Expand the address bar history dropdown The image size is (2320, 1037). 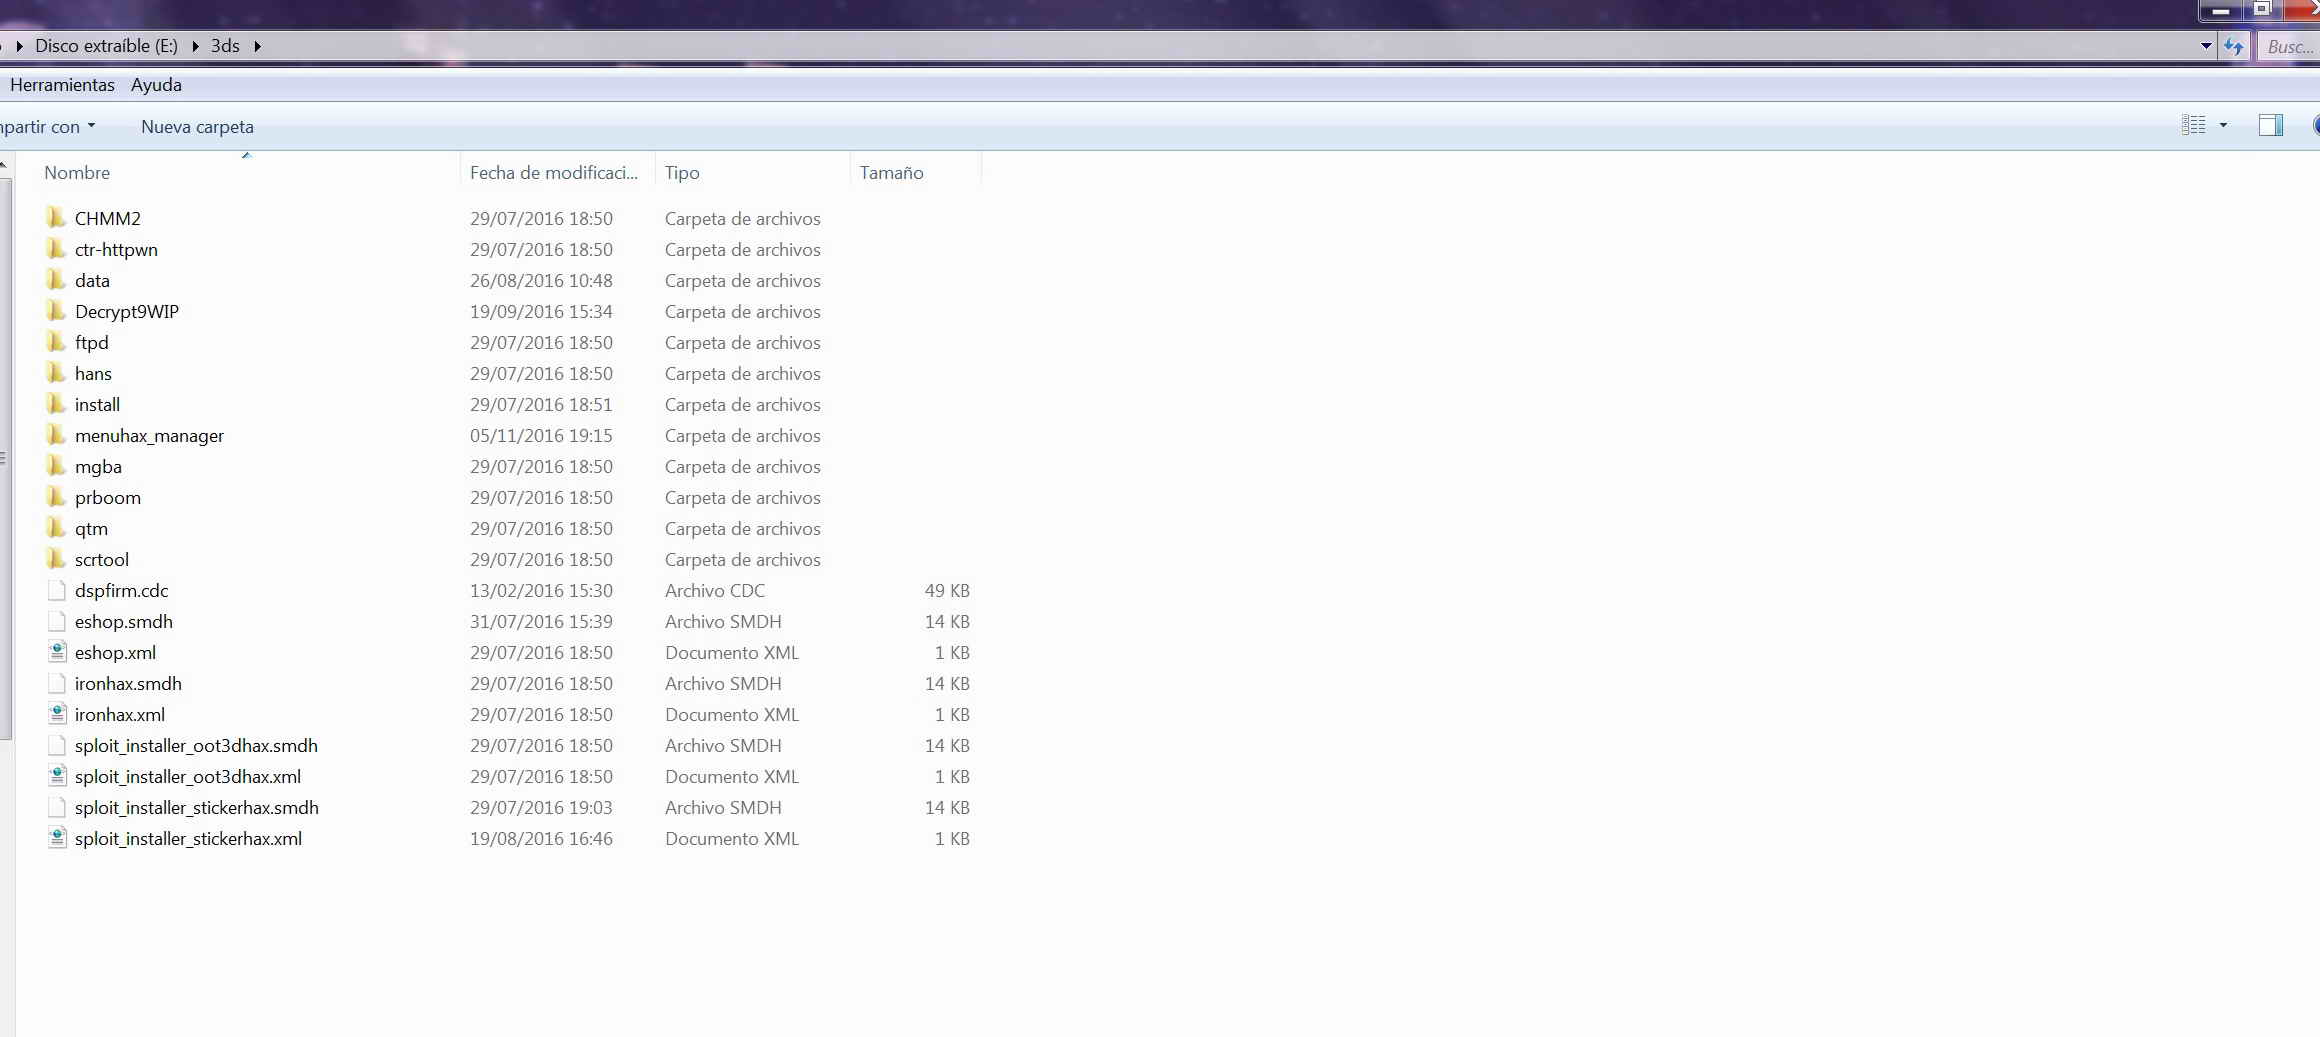pos(2206,46)
